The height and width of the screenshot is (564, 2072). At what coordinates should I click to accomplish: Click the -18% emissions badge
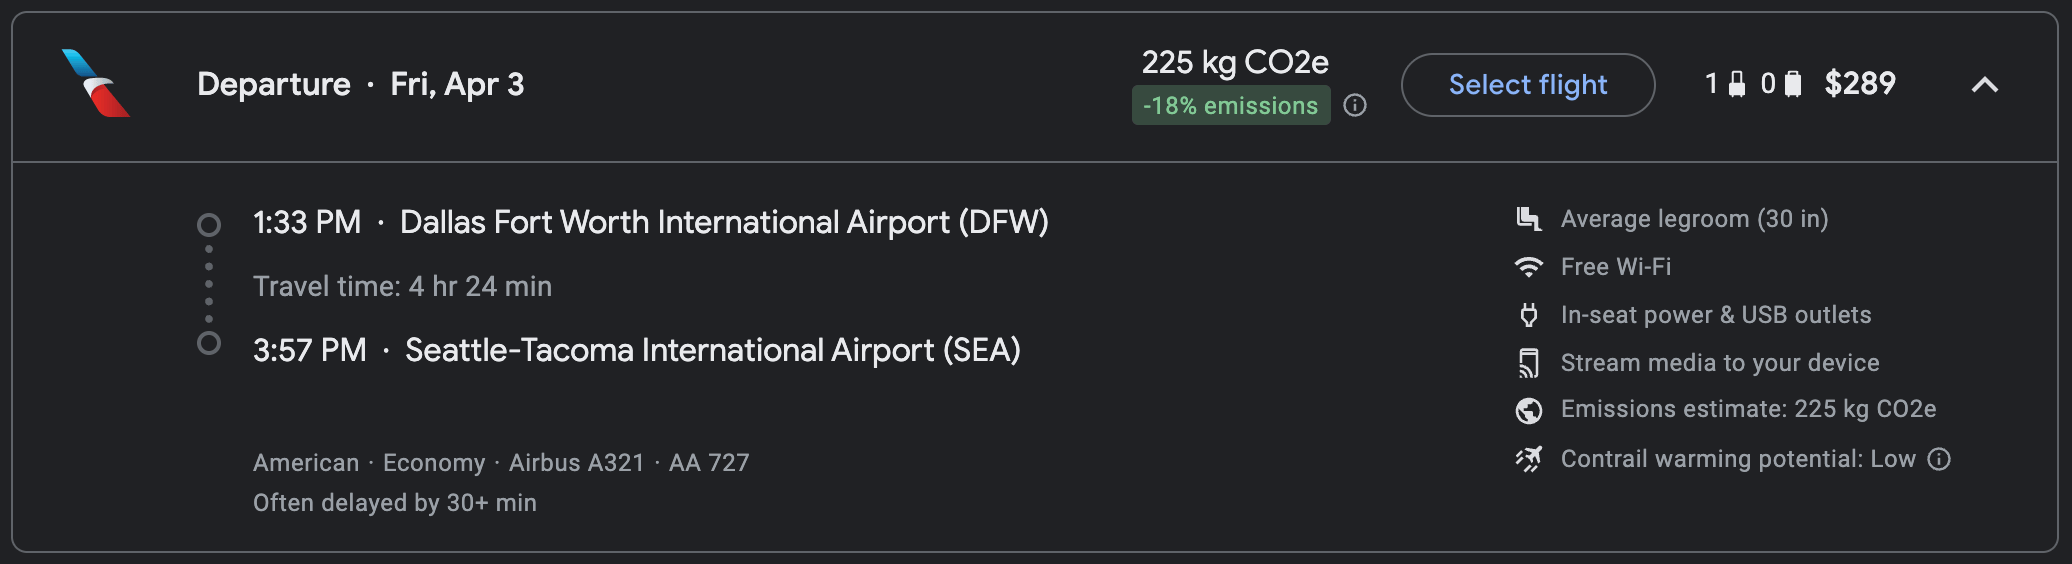(1230, 106)
